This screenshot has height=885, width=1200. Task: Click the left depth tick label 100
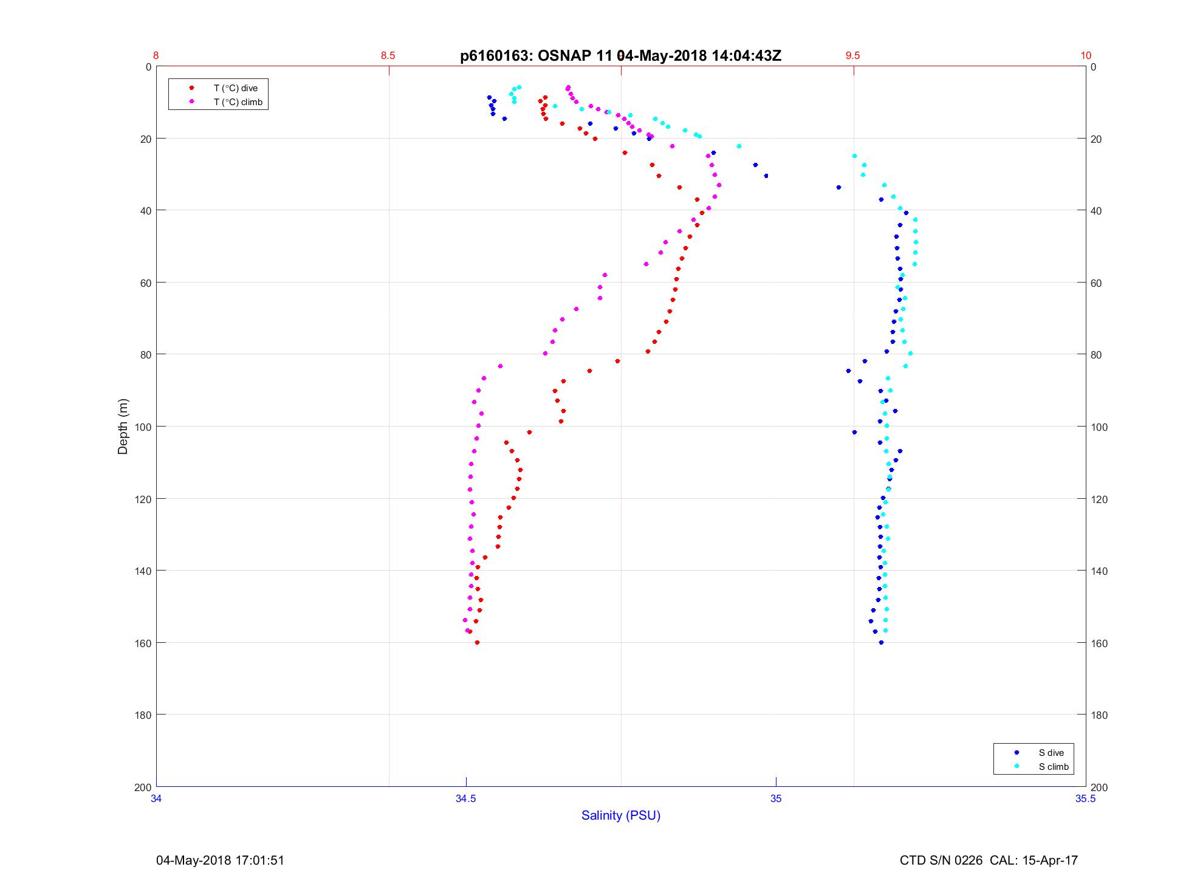(142, 427)
